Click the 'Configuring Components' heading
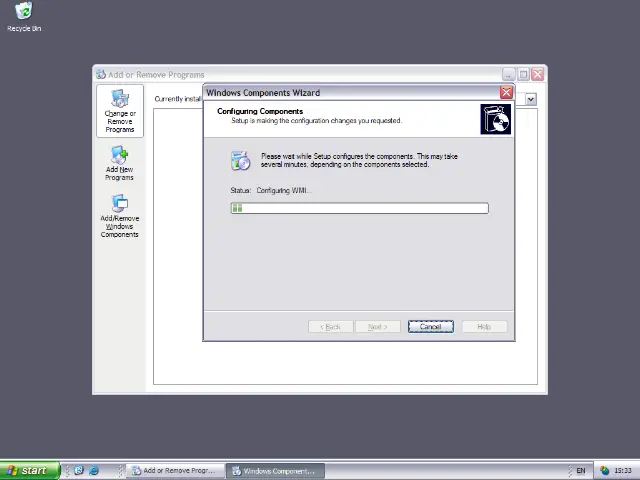The image size is (640, 480). point(260,111)
